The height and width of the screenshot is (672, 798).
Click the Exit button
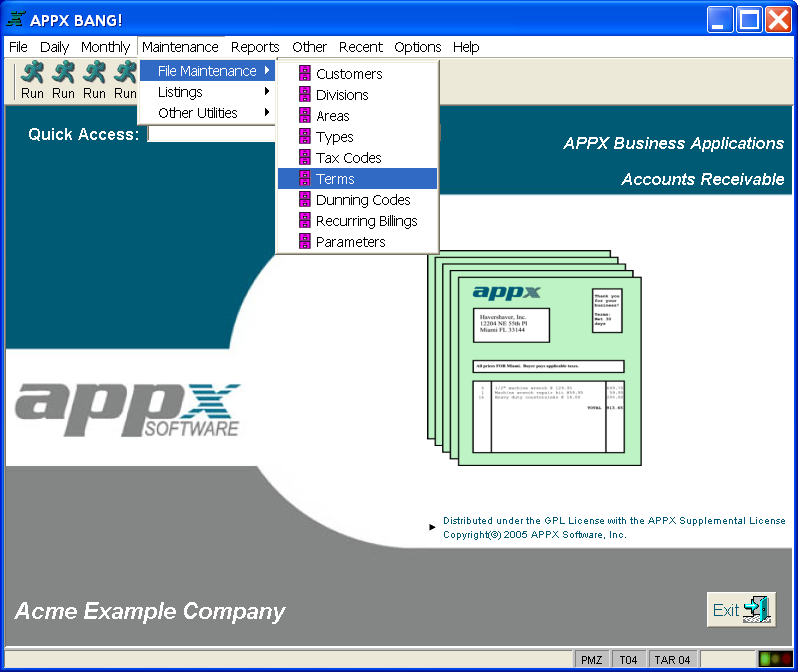[x=741, y=609]
